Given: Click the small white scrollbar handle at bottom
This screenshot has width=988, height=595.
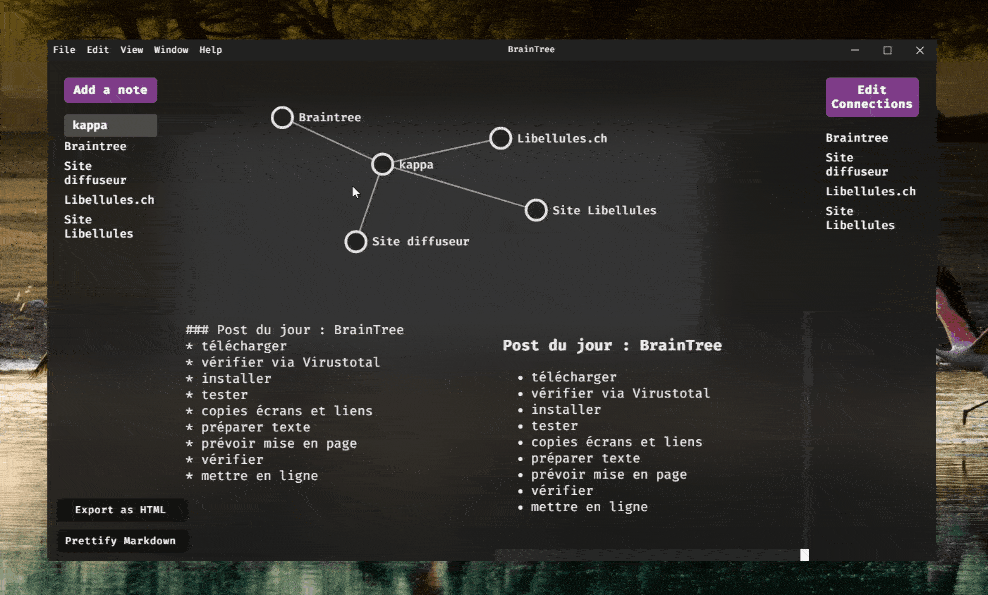Looking at the screenshot, I should [805, 555].
